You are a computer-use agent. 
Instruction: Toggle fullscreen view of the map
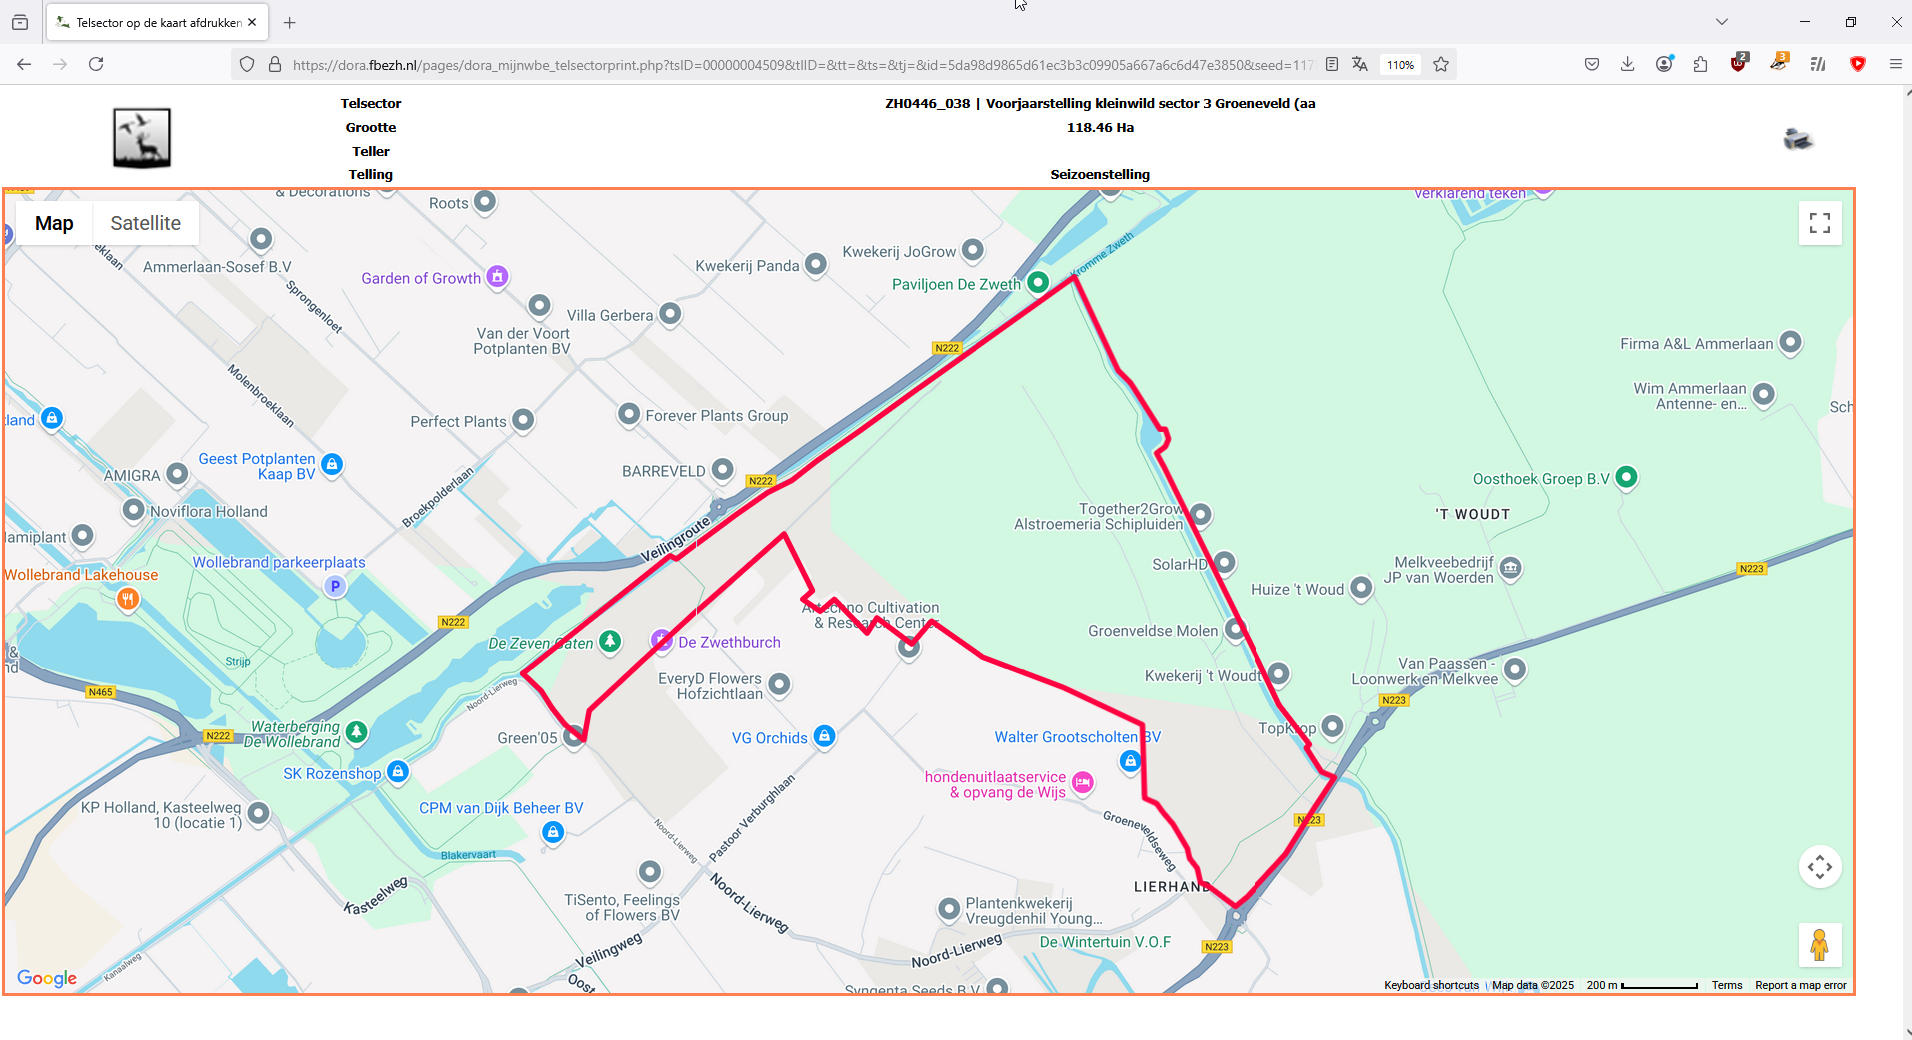pos(1820,223)
